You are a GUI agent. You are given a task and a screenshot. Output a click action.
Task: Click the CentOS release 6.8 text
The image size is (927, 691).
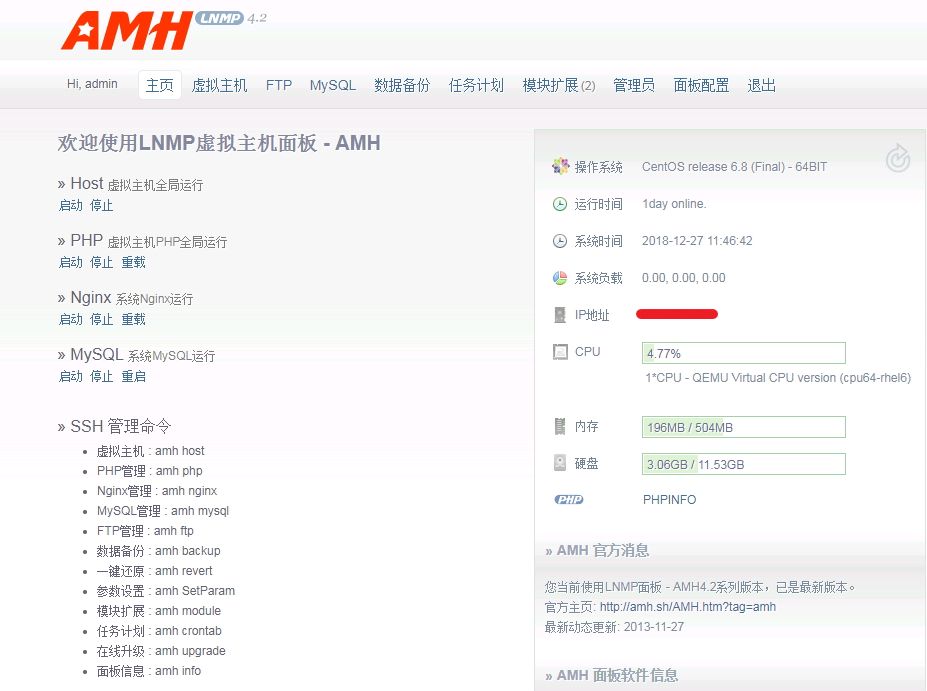coord(734,167)
